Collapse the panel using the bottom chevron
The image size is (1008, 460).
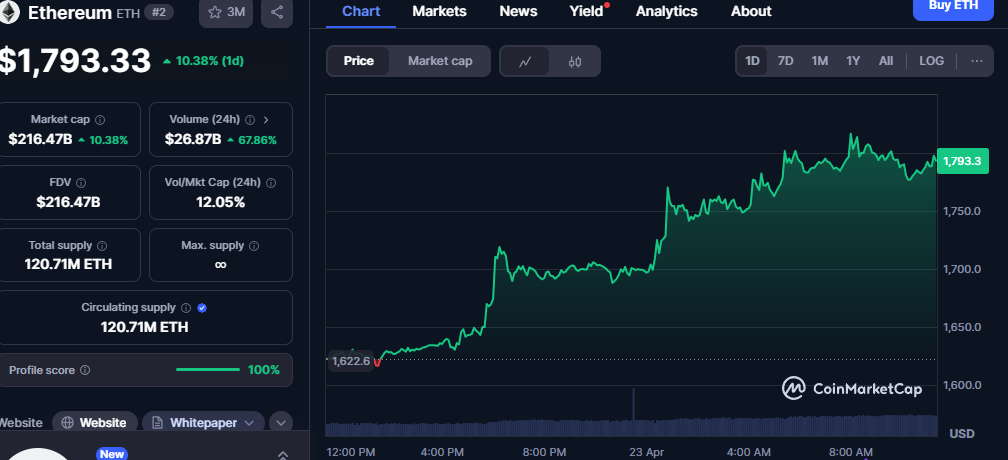(282, 454)
